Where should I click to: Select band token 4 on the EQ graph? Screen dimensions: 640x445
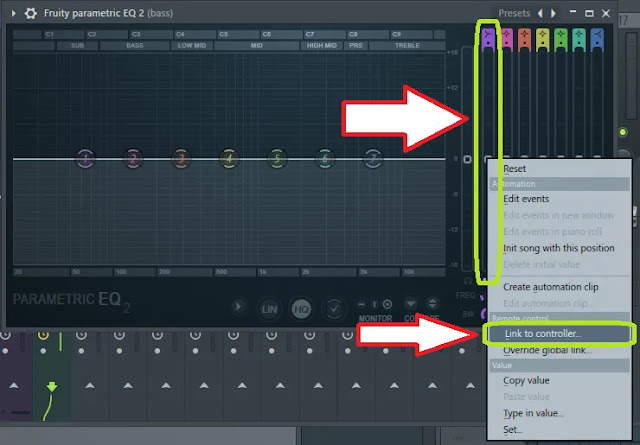(229, 158)
